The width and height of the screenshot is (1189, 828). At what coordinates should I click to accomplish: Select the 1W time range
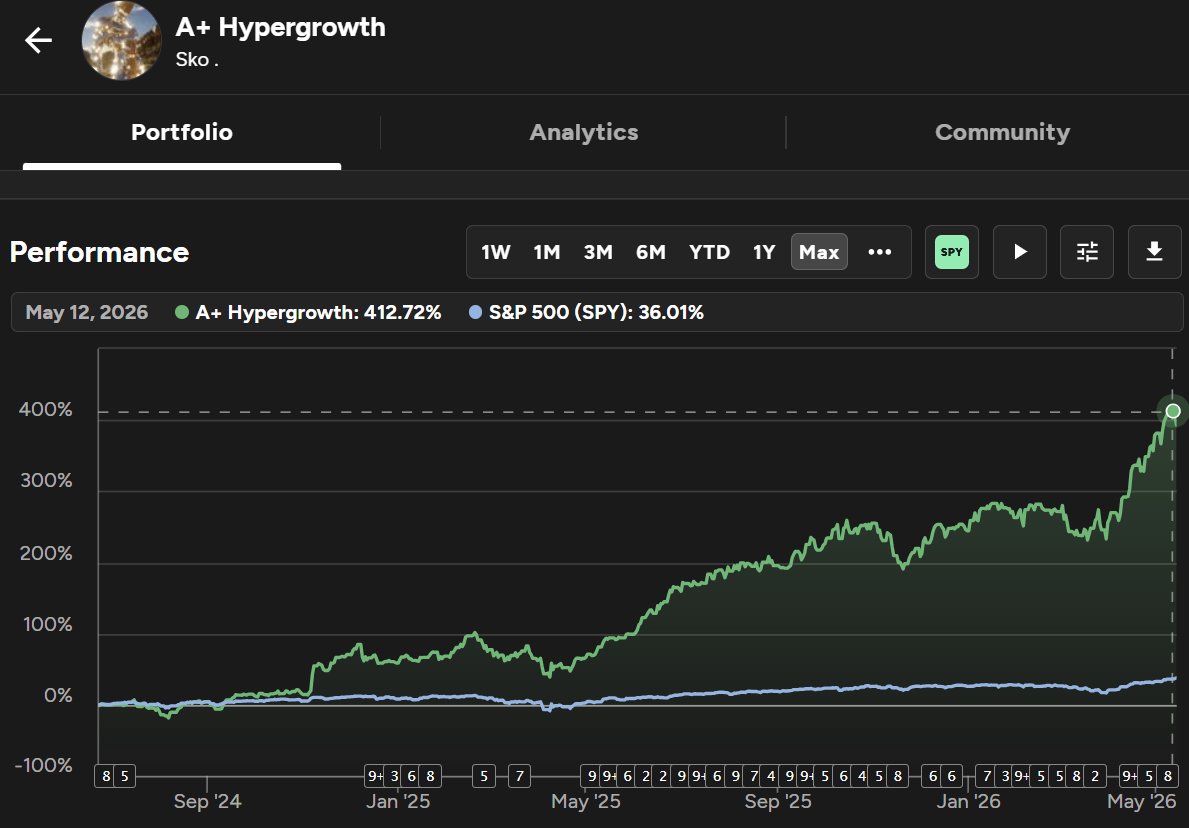(x=496, y=252)
